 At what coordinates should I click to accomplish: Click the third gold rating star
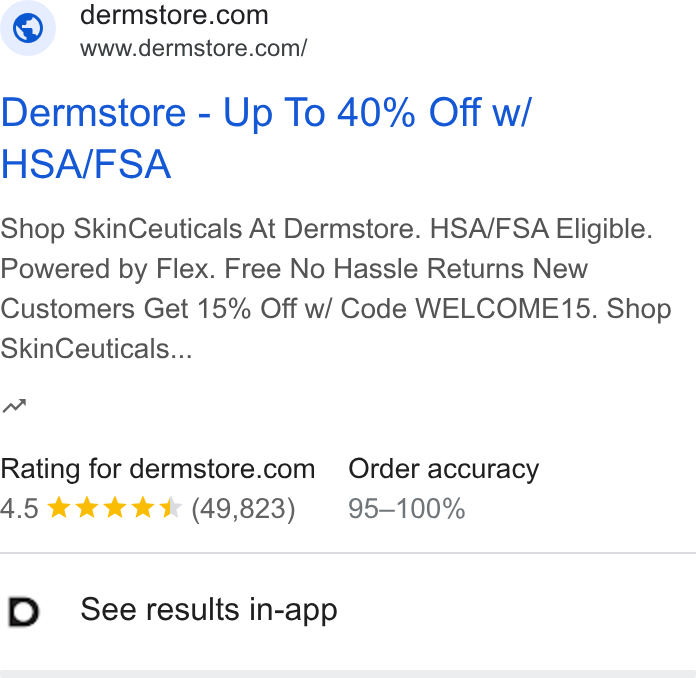point(115,508)
